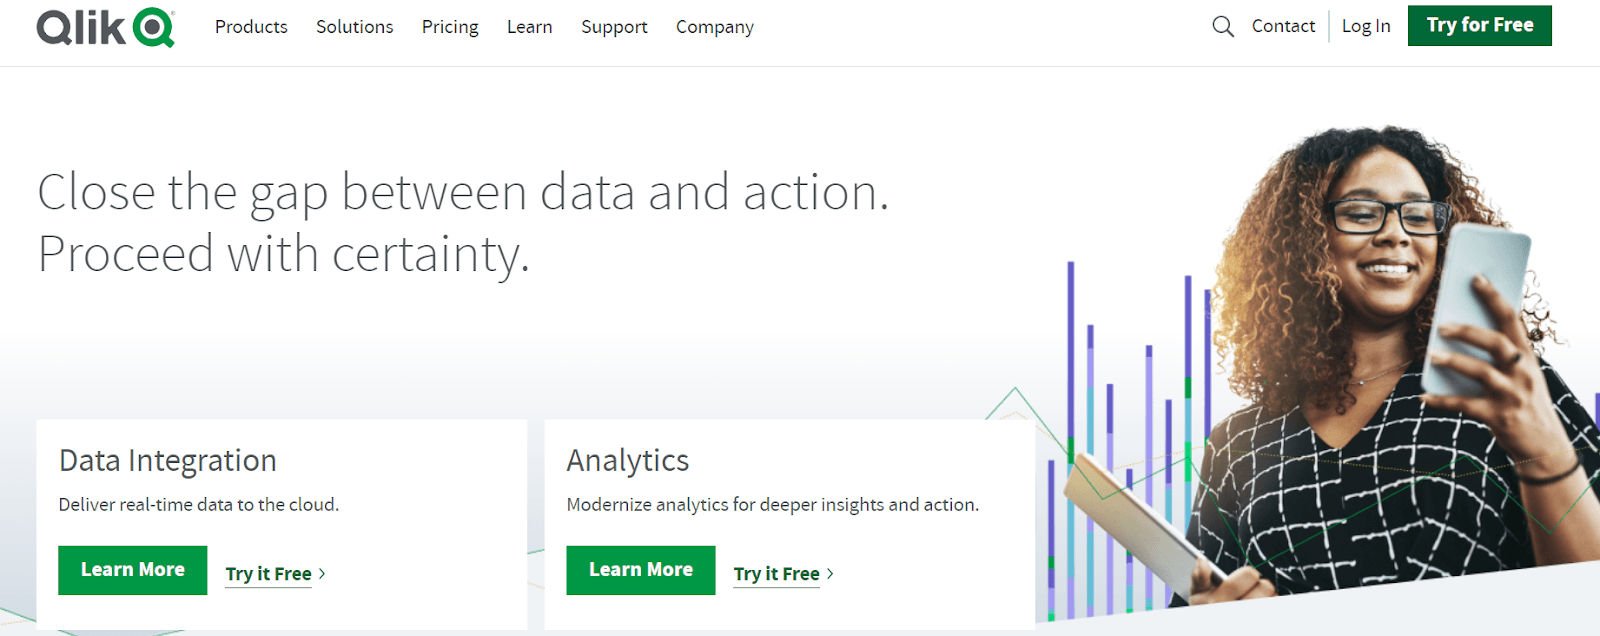This screenshot has width=1600, height=636.
Task: Open the Pricing page
Action: pos(450,27)
